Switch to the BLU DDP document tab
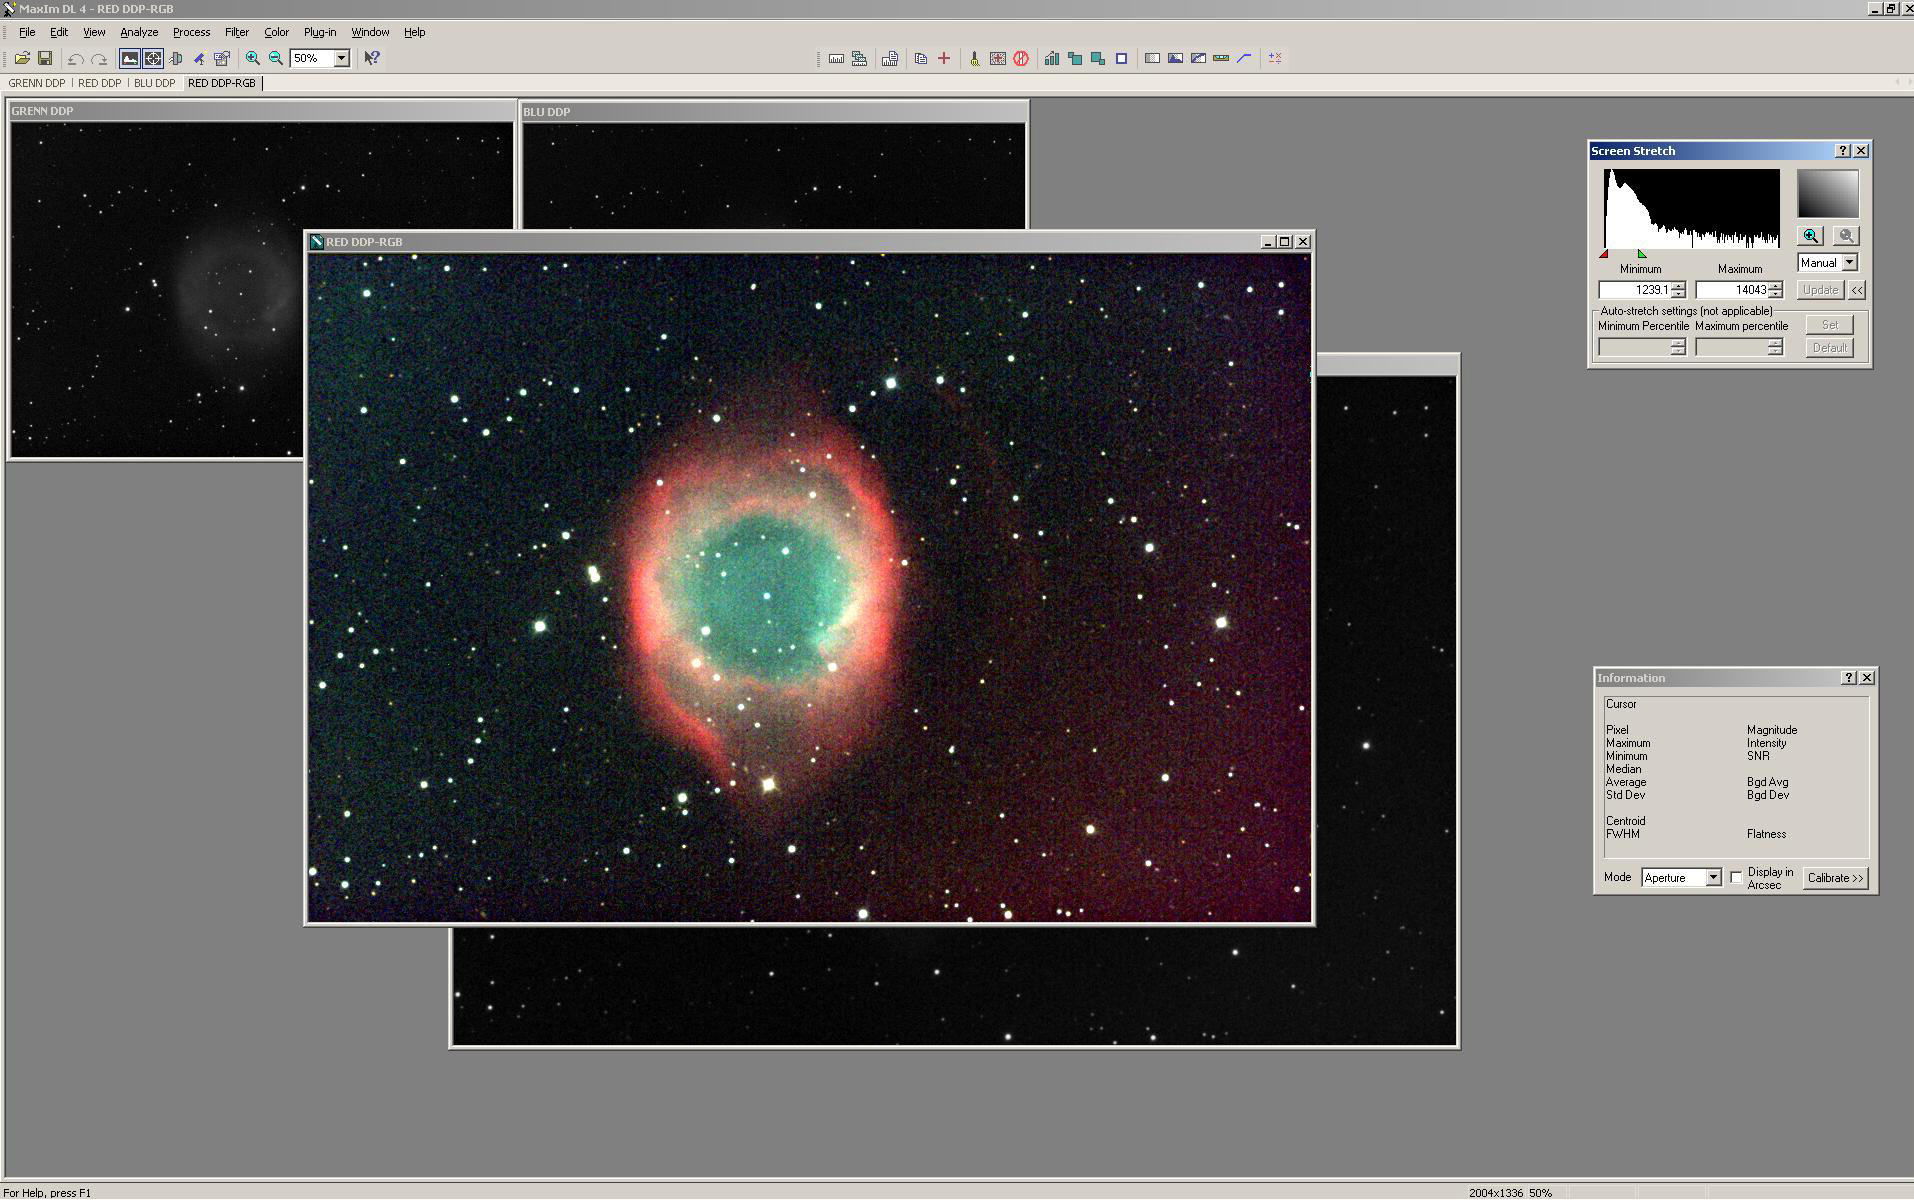1914x1200 pixels. pos(155,83)
